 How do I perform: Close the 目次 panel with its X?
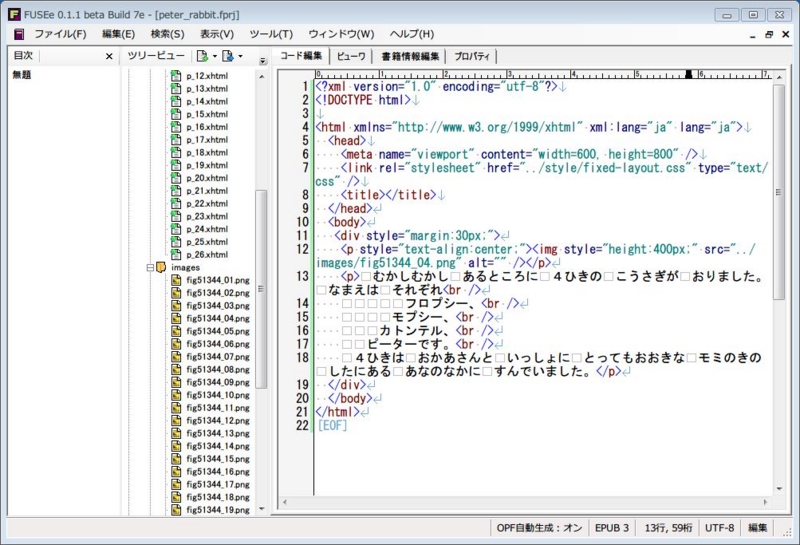point(109,56)
